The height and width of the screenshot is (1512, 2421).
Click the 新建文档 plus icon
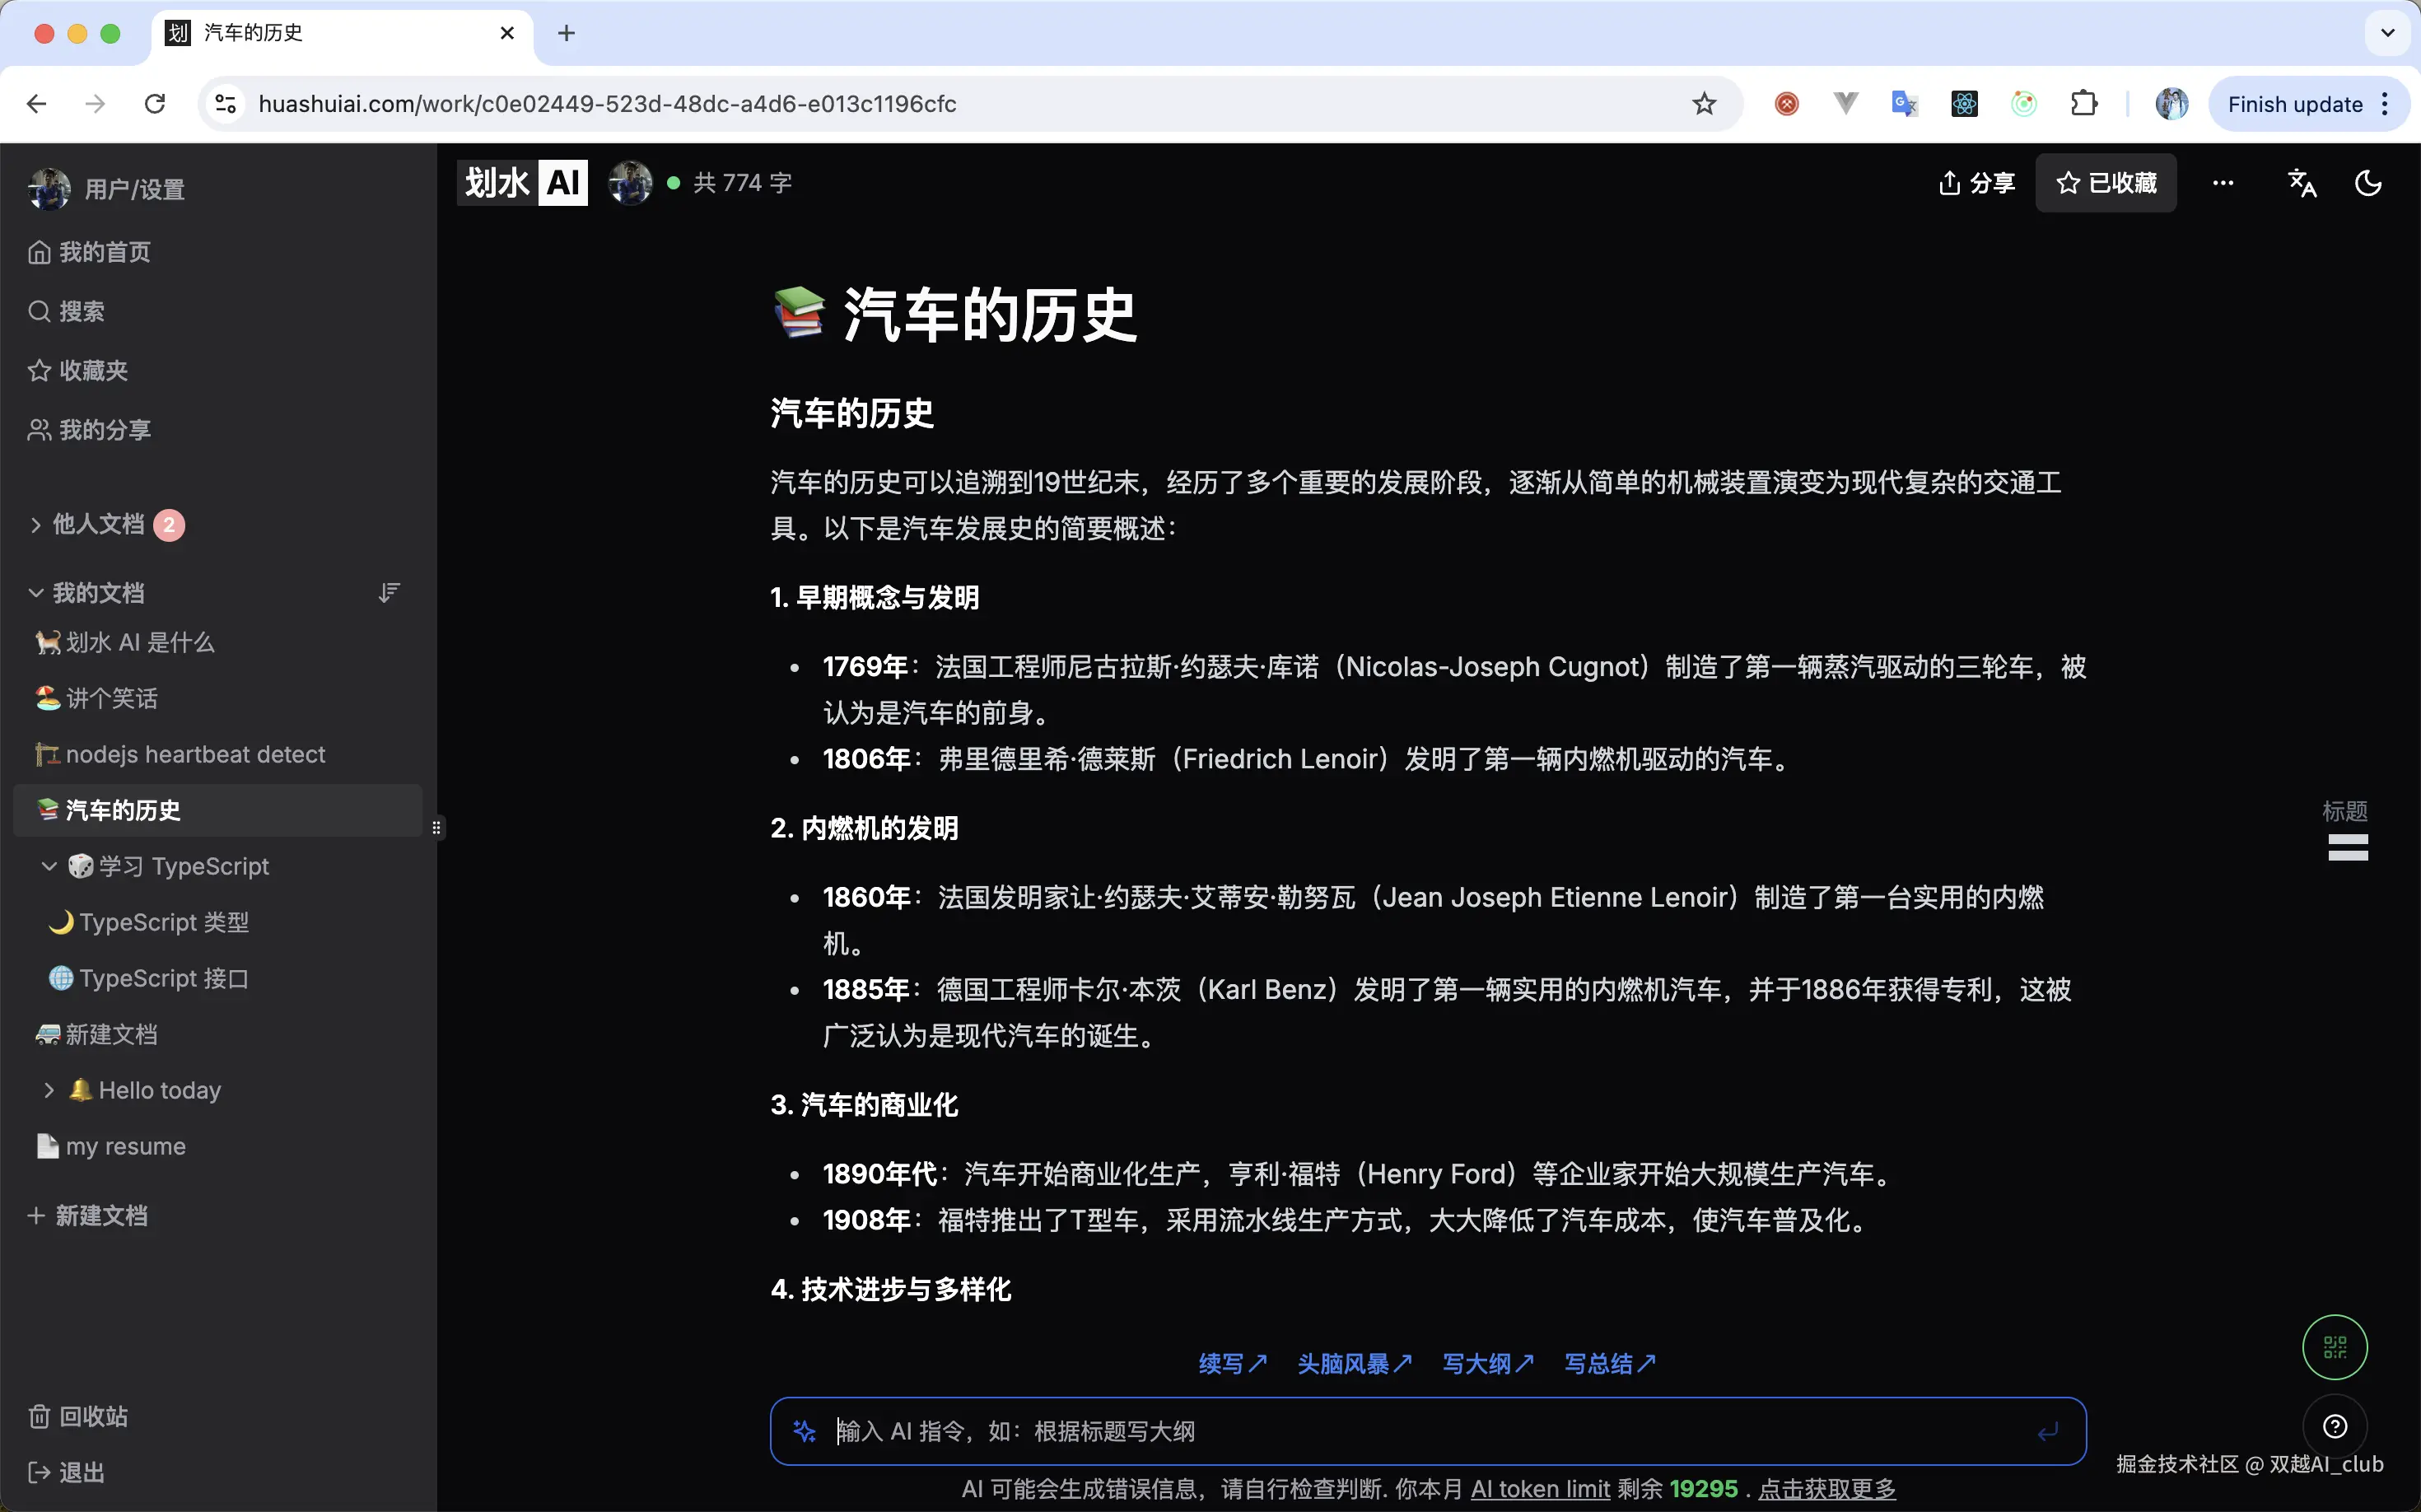click(x=37, y=1215)
